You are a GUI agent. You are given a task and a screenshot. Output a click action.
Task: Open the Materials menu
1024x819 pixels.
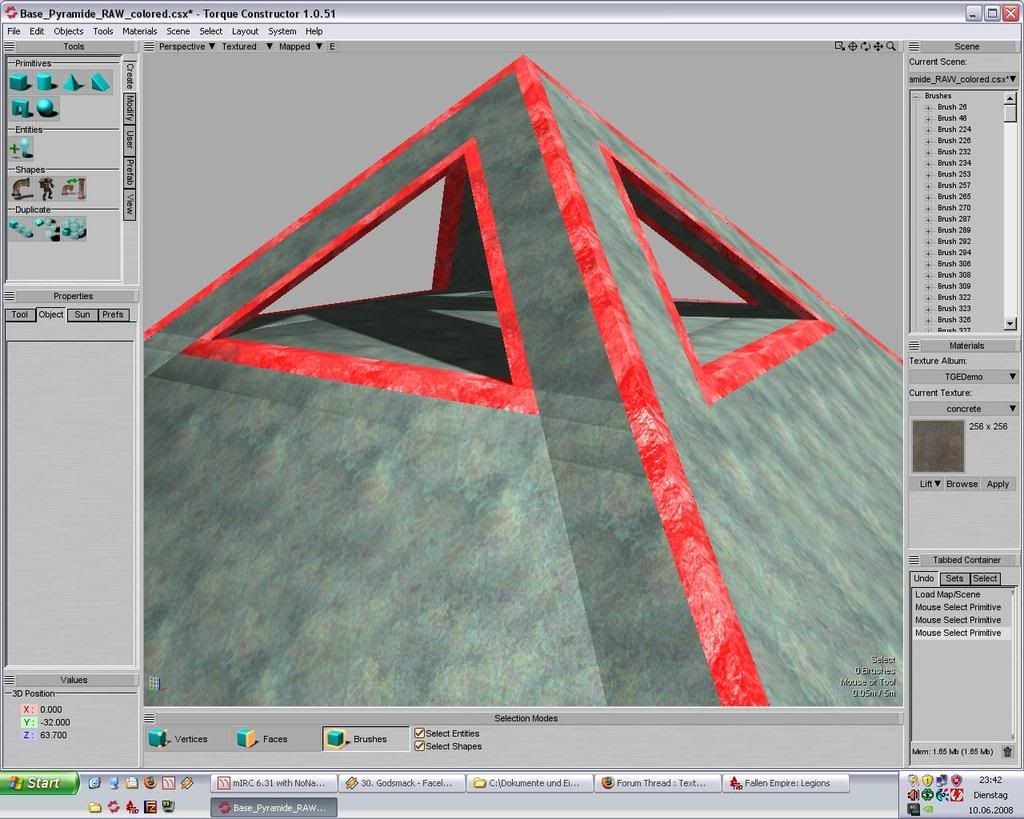tap(139, 31)
